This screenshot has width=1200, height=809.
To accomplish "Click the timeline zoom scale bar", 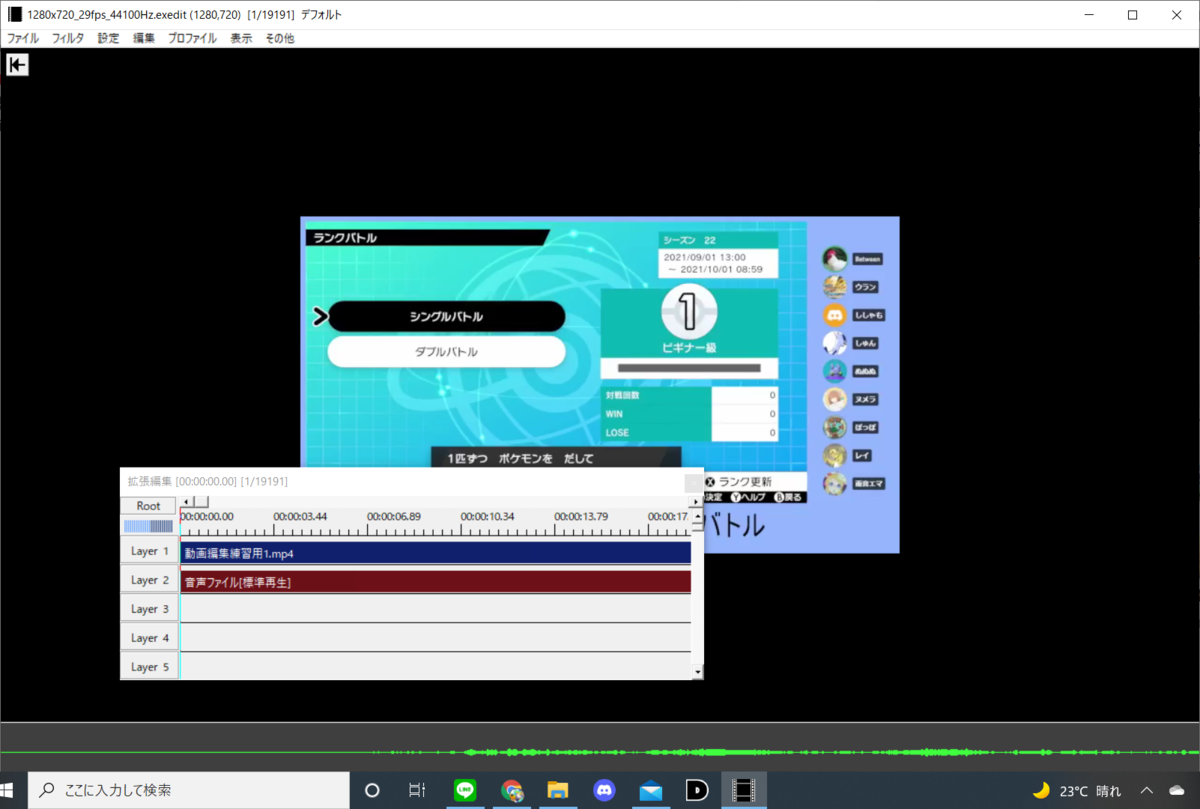I will coord(148,526).
